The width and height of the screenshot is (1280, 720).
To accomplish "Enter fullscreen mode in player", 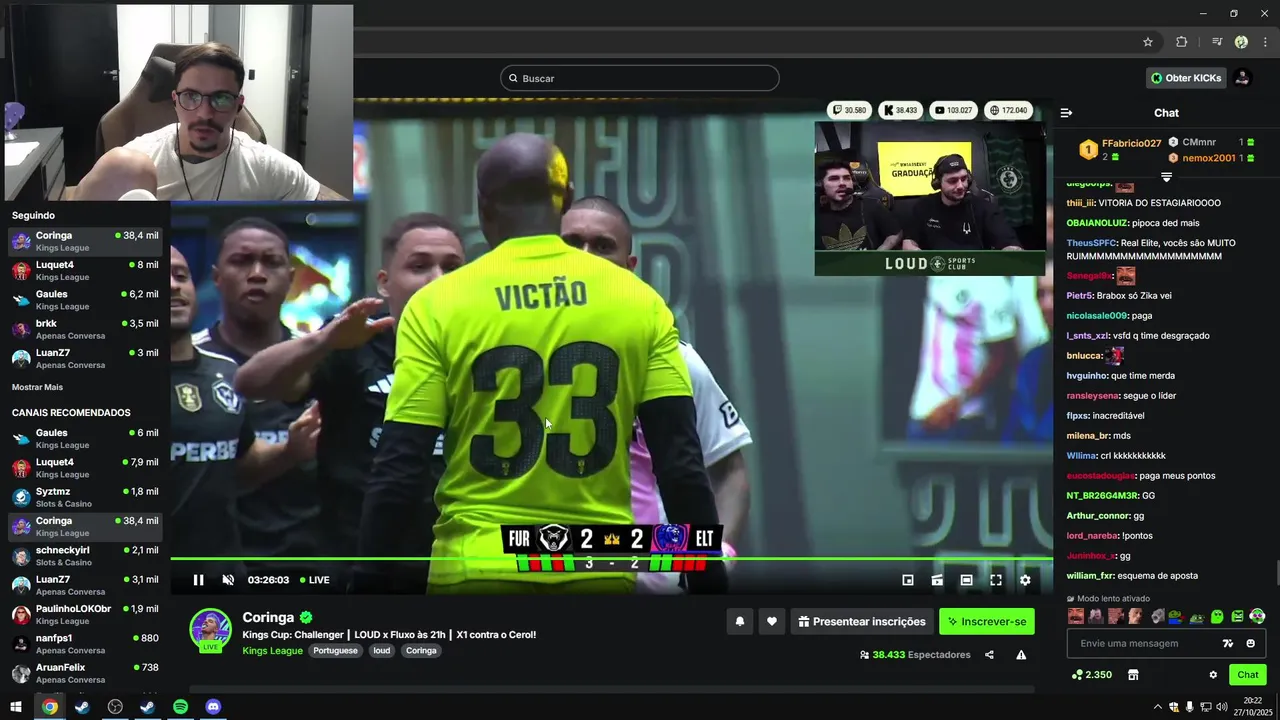I will (996, 580).
